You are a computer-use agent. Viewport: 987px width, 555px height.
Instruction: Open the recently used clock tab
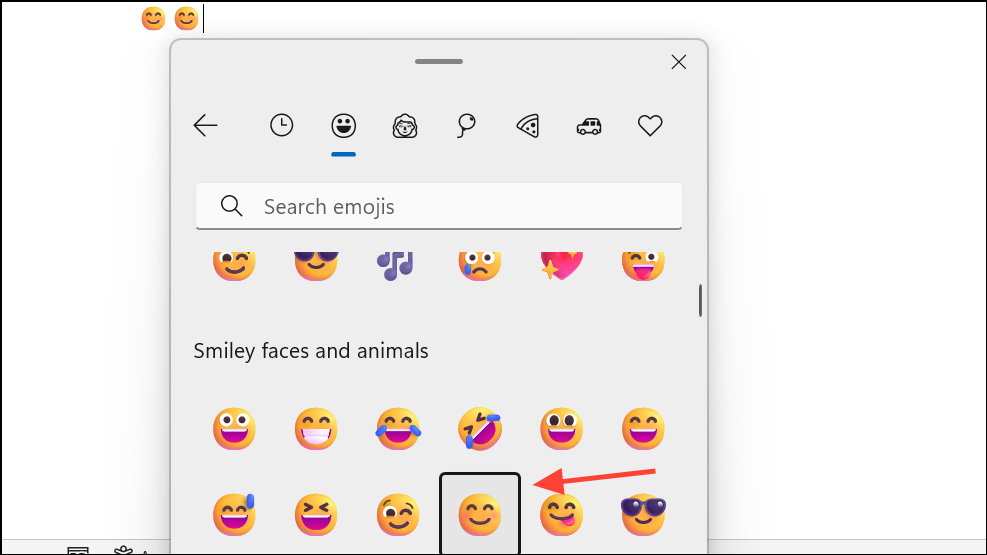coord(282,125)
